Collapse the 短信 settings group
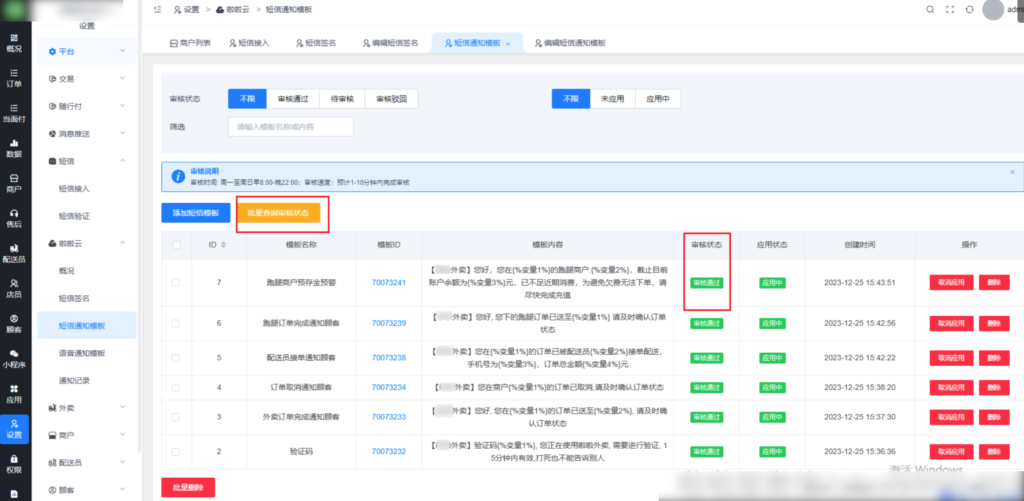1024x501 pixels. point(86,161)
